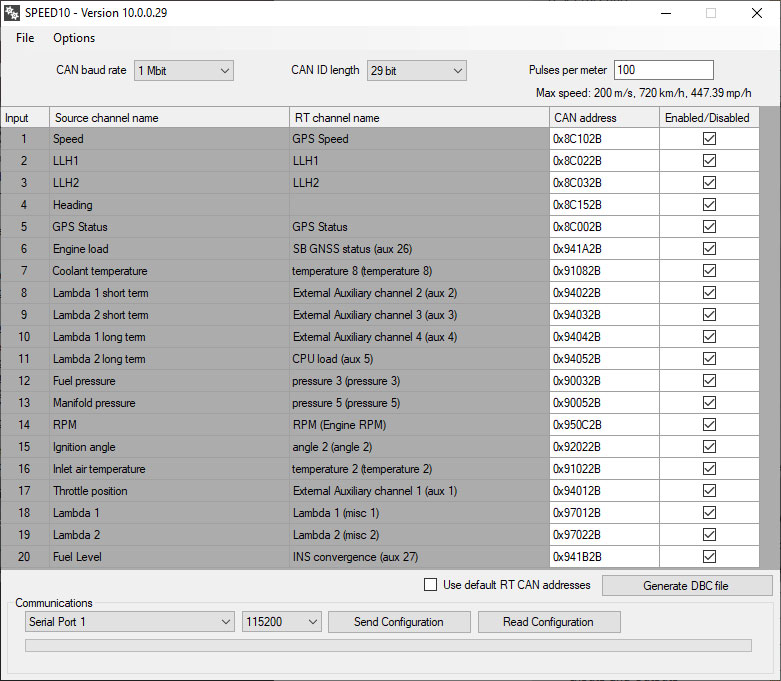
Task: Click the communications progress bar
Action: (x=388, y=646)
